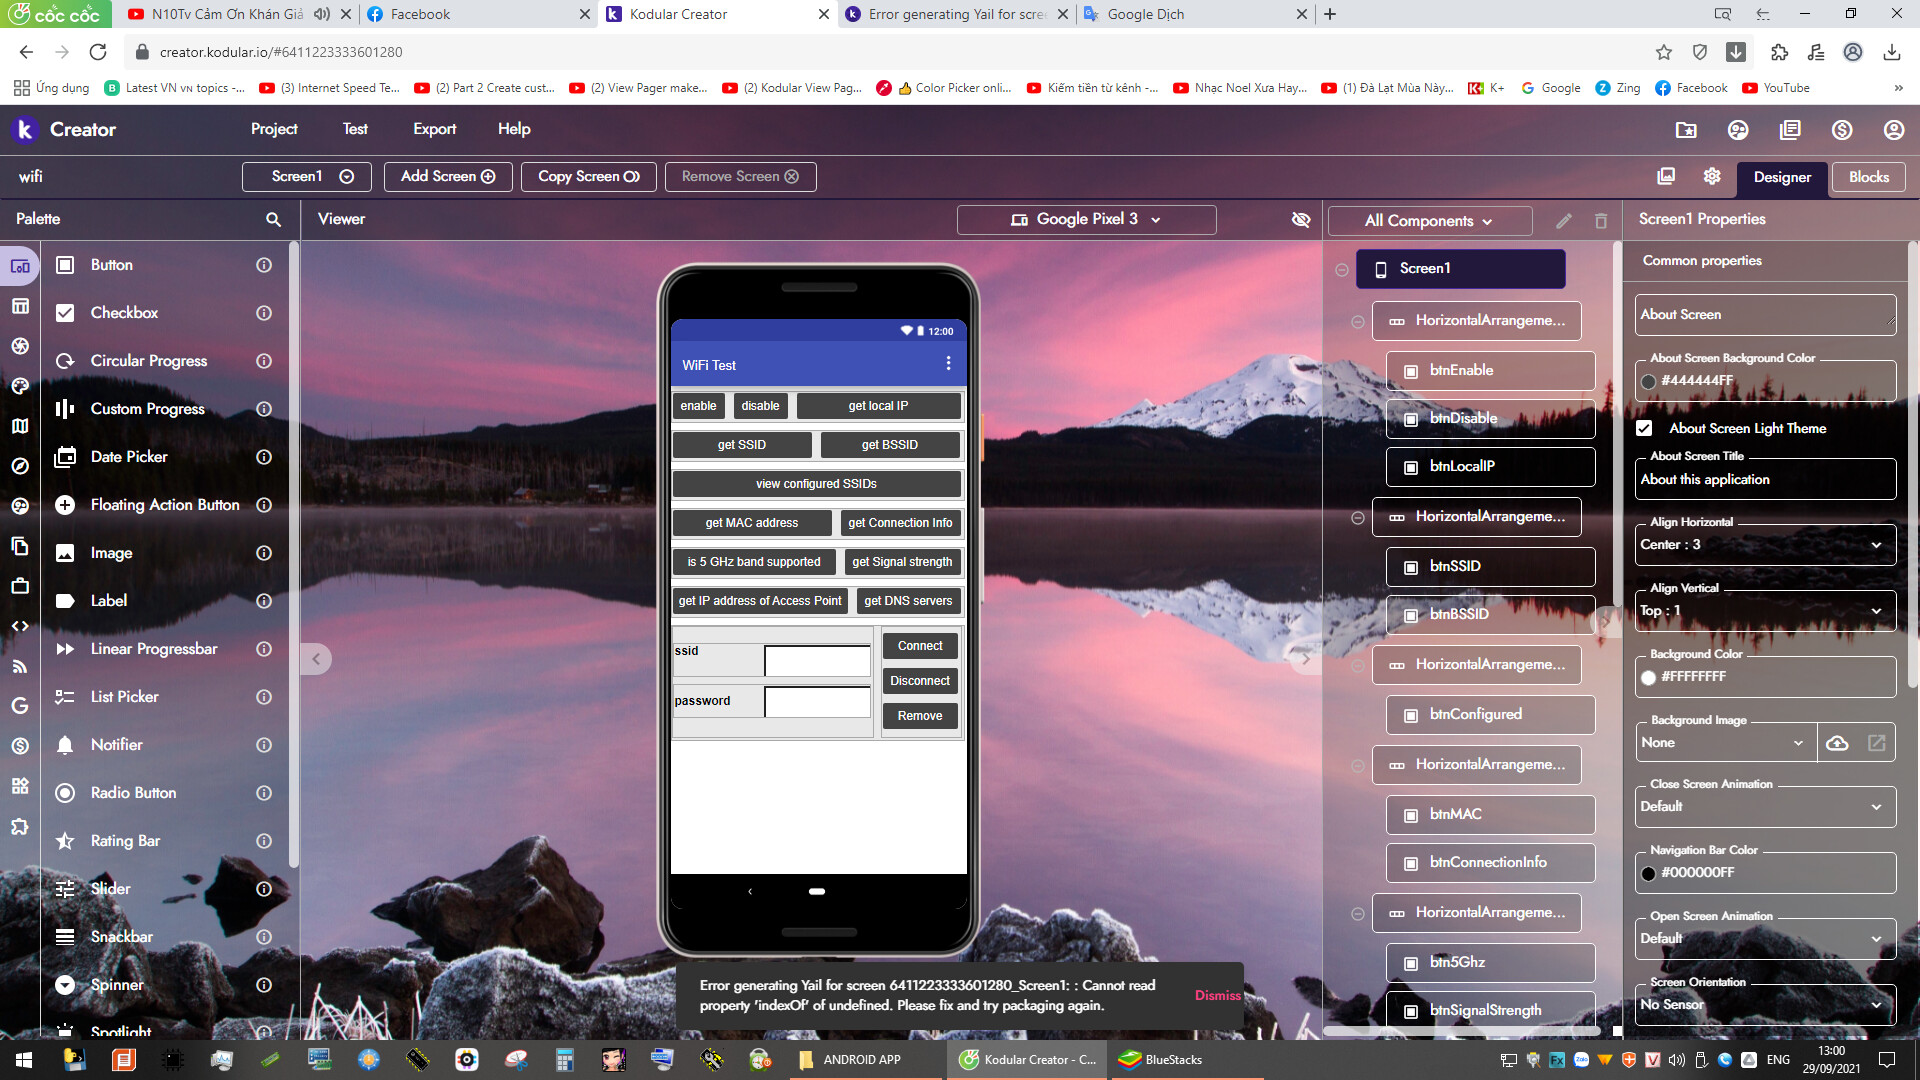Open the theme palette icon in header
Screen dimensions: 1920x1080
pos(1738,130)
